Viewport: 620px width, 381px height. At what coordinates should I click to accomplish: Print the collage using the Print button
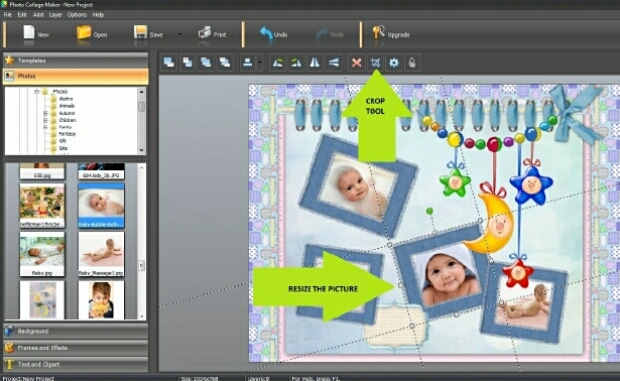point(212,34)
